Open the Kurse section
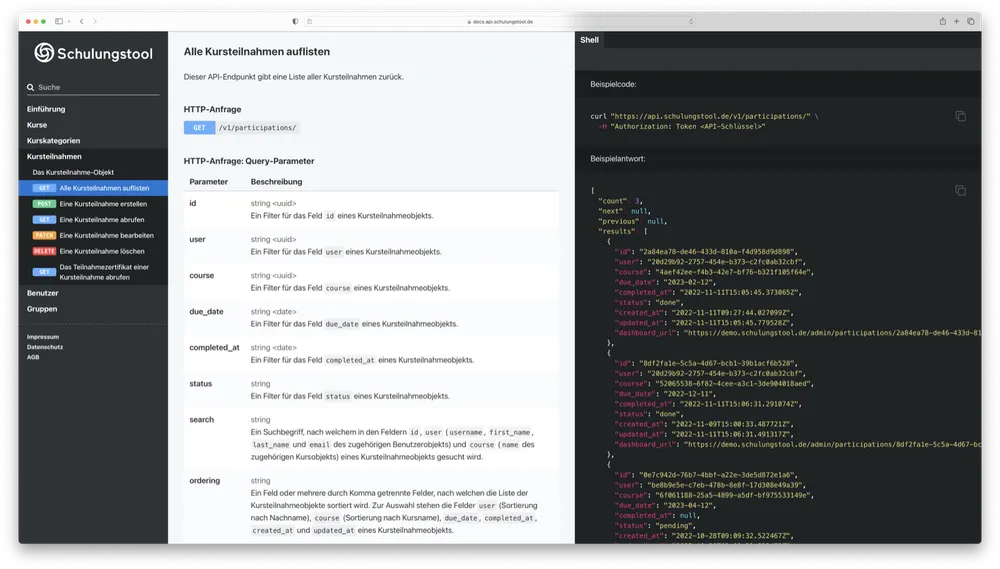 (37, 125)
